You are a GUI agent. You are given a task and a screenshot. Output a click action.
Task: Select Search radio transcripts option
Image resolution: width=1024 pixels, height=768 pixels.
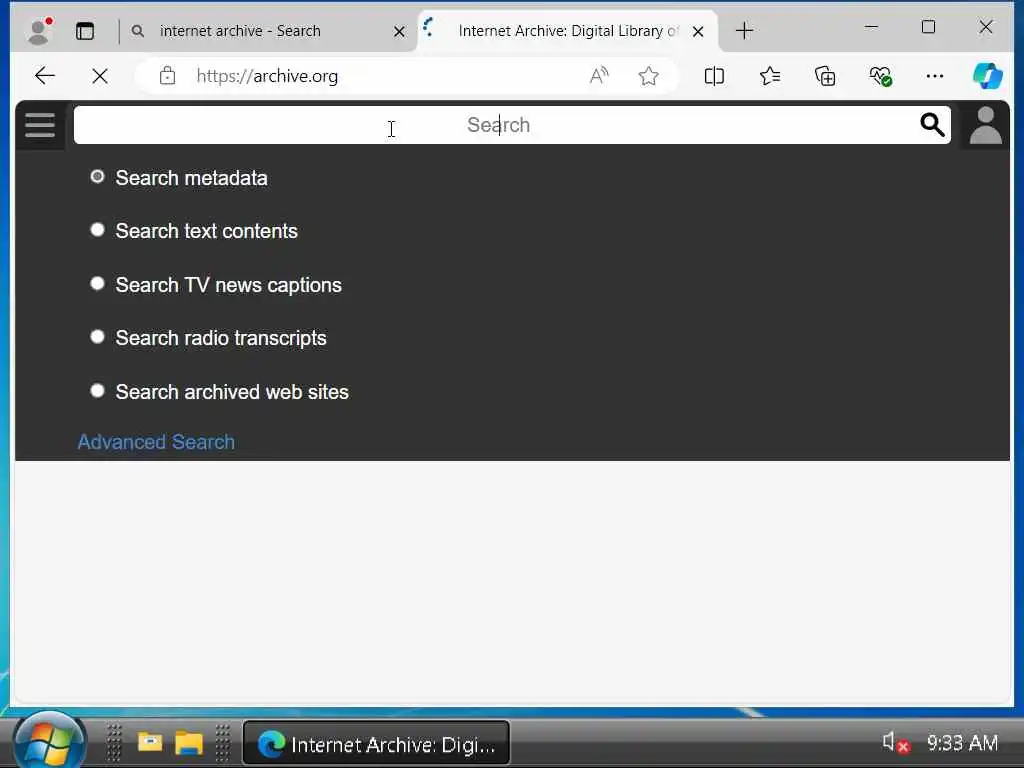[97, 337]
